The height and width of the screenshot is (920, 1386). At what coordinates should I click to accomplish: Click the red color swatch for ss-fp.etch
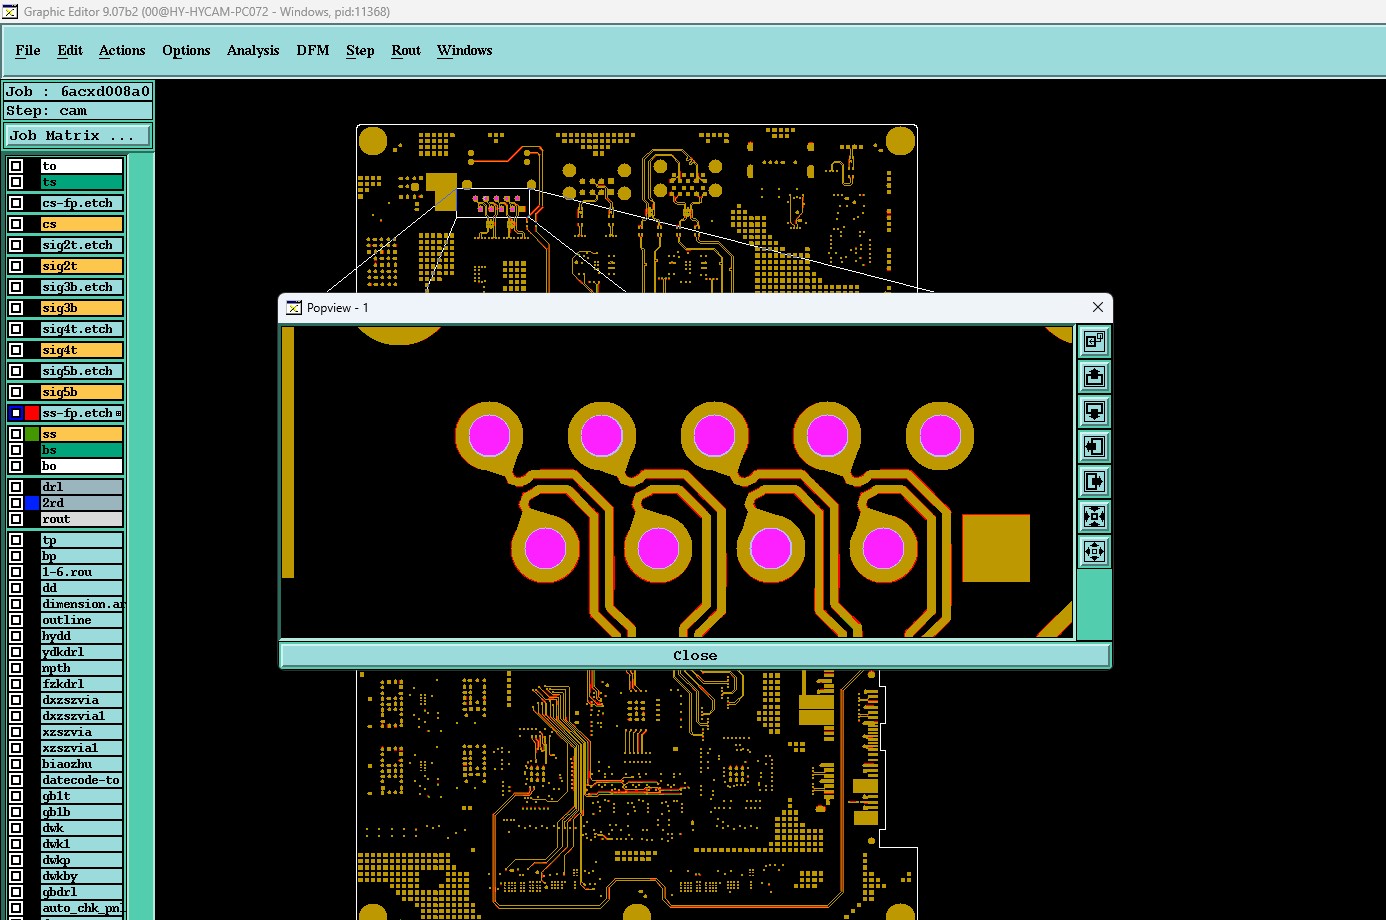tap(32, 413)
